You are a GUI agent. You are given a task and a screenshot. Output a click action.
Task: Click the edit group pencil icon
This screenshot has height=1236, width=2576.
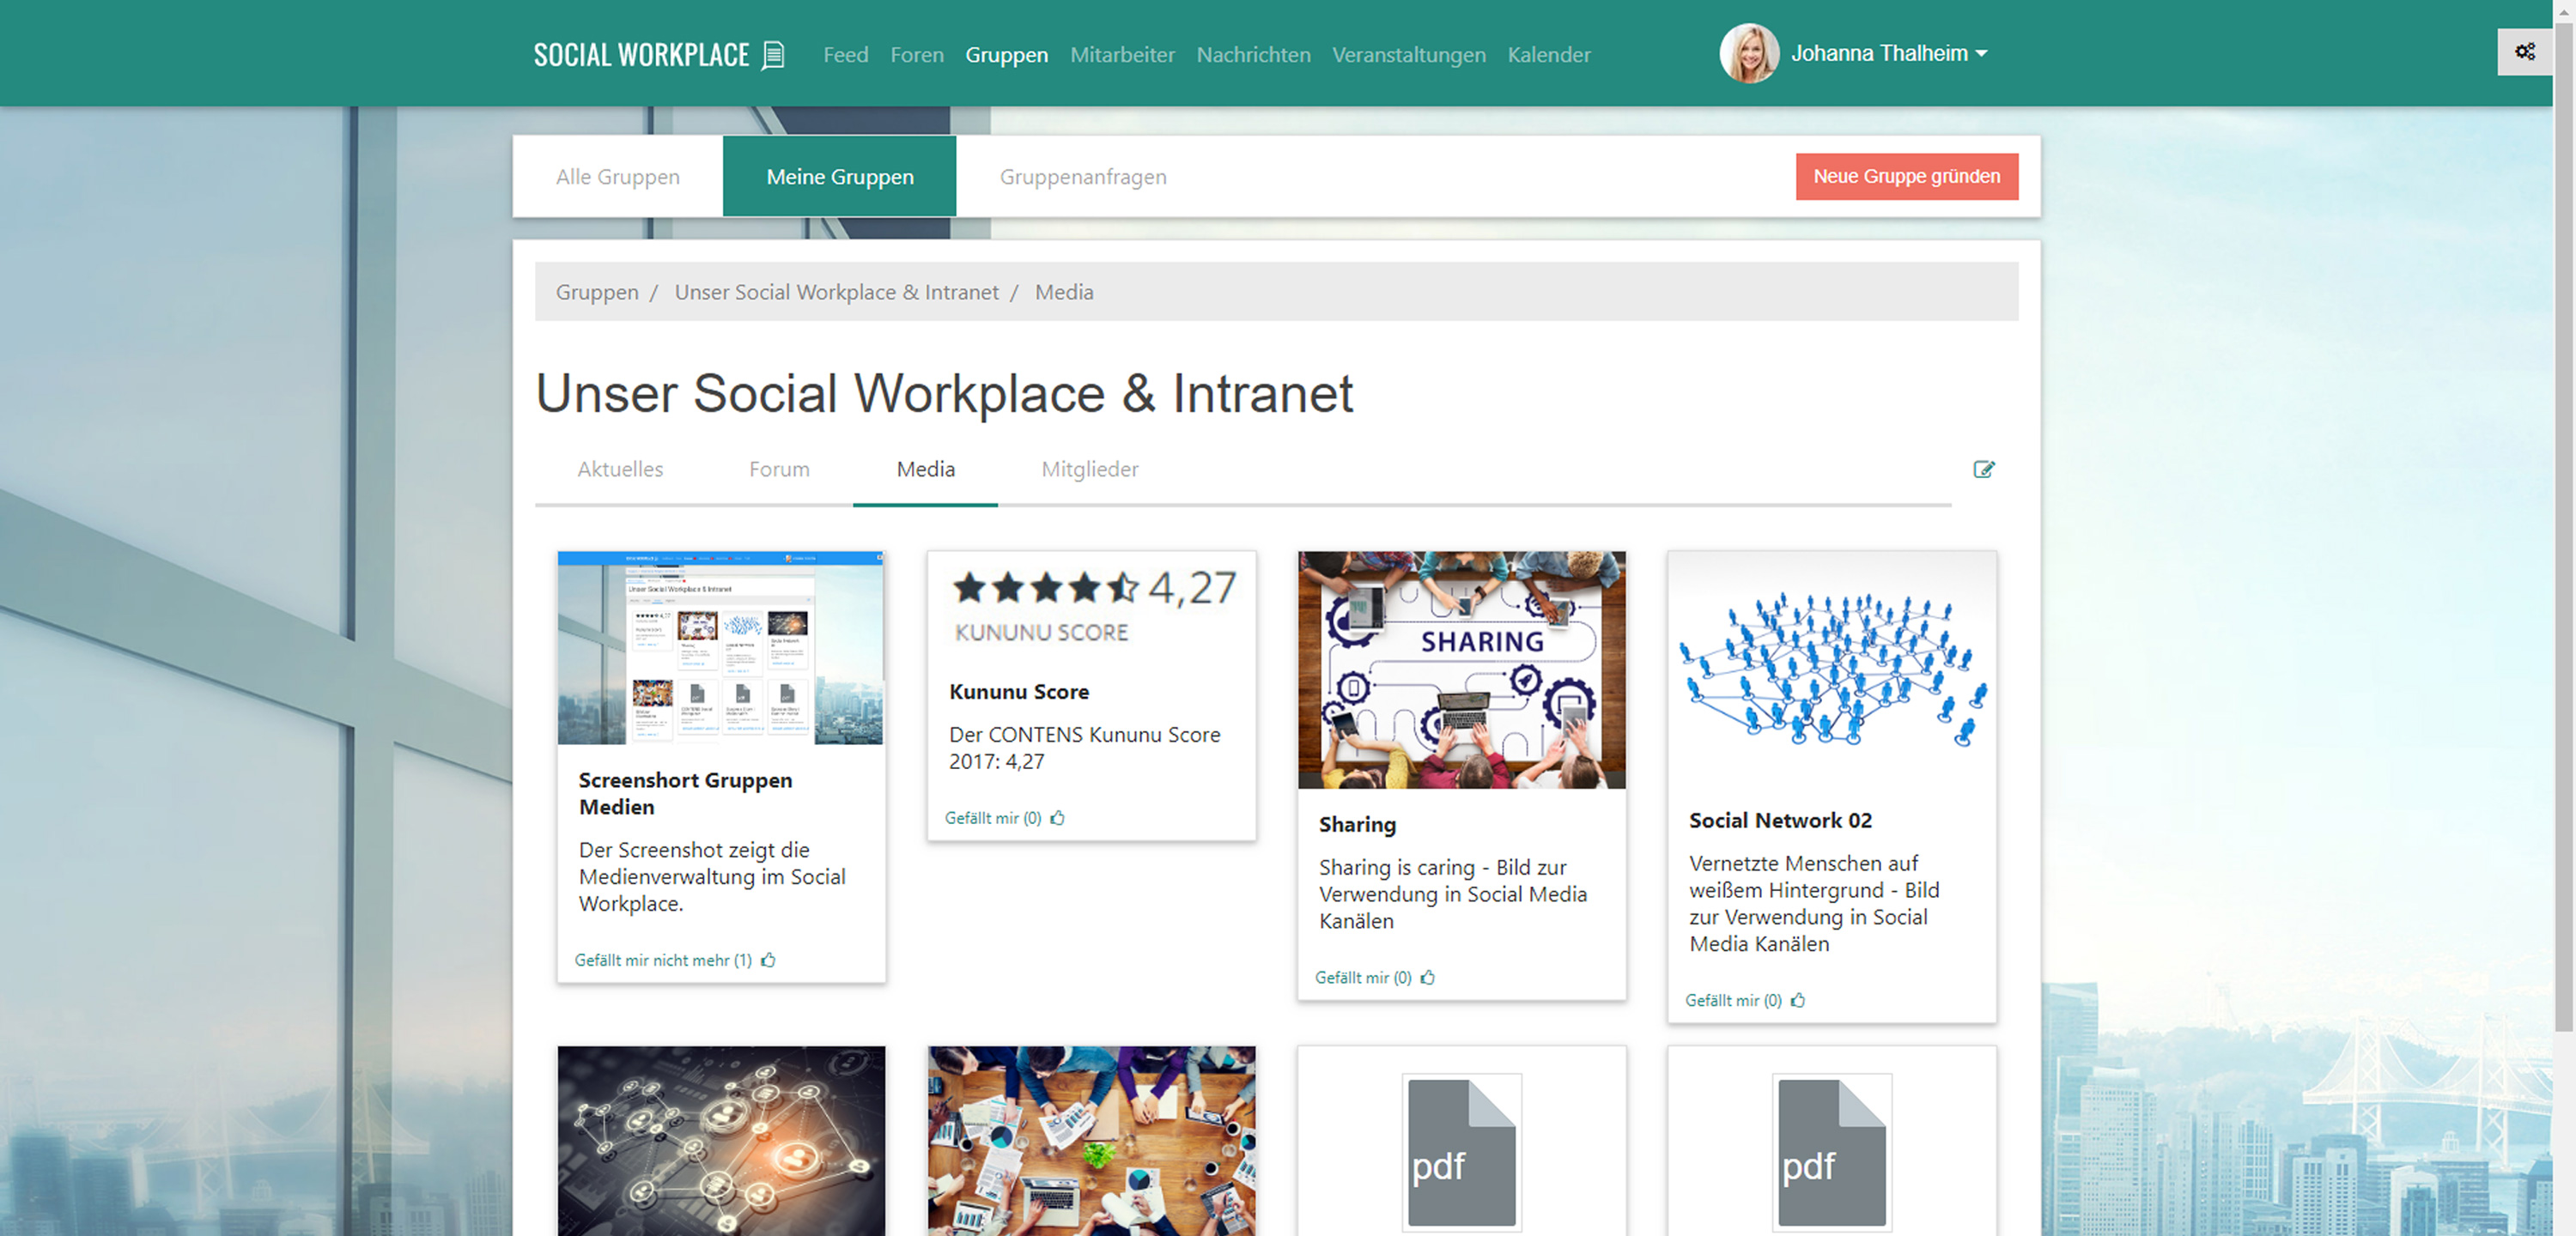tap(1983, 469)
